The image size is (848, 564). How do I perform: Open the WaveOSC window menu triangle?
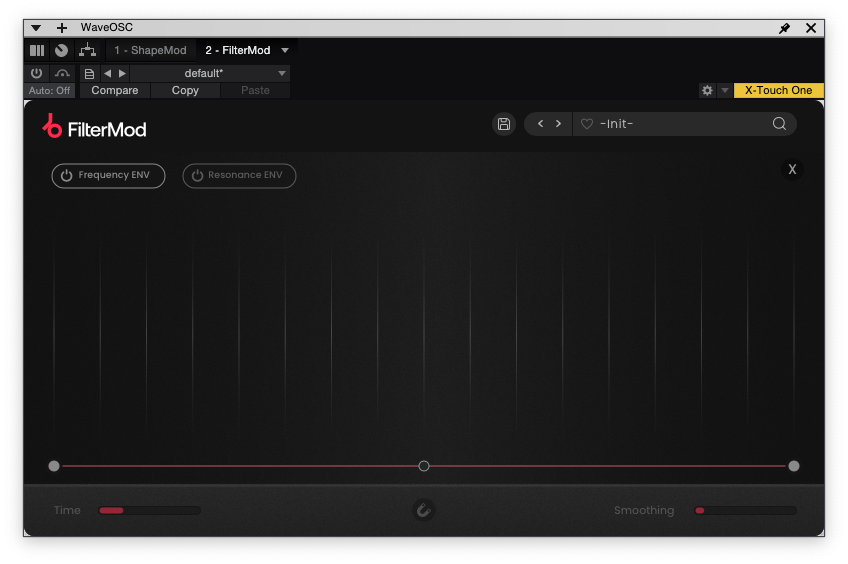pos(36,28)
